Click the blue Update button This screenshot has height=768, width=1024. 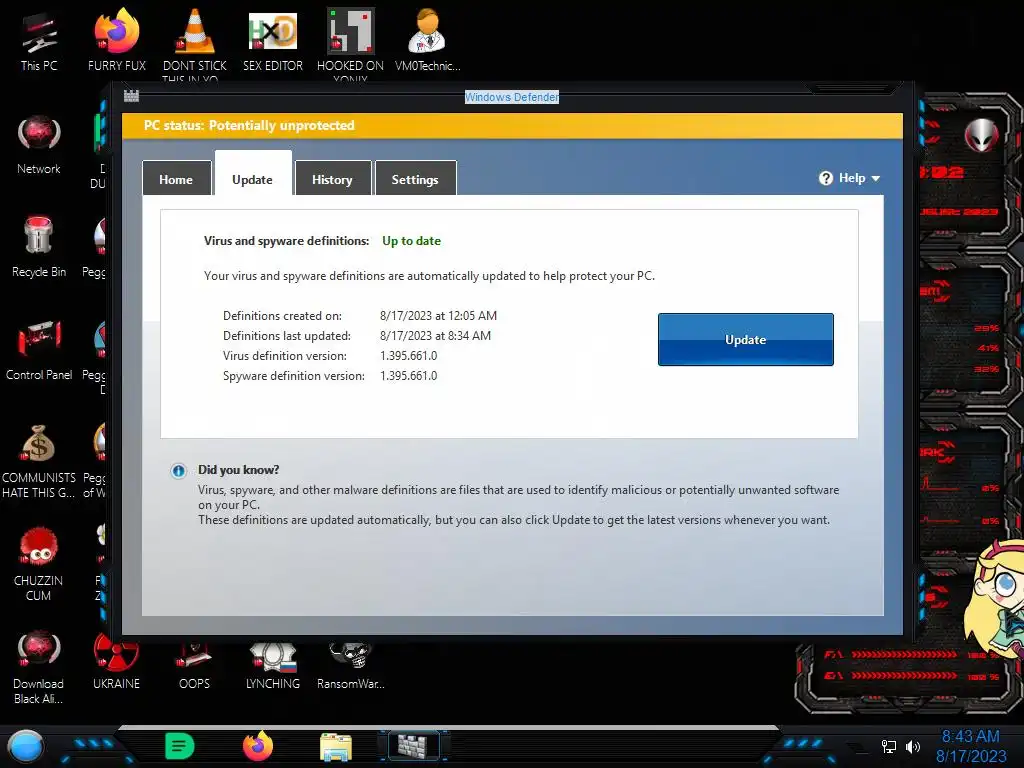coord(745,340)
